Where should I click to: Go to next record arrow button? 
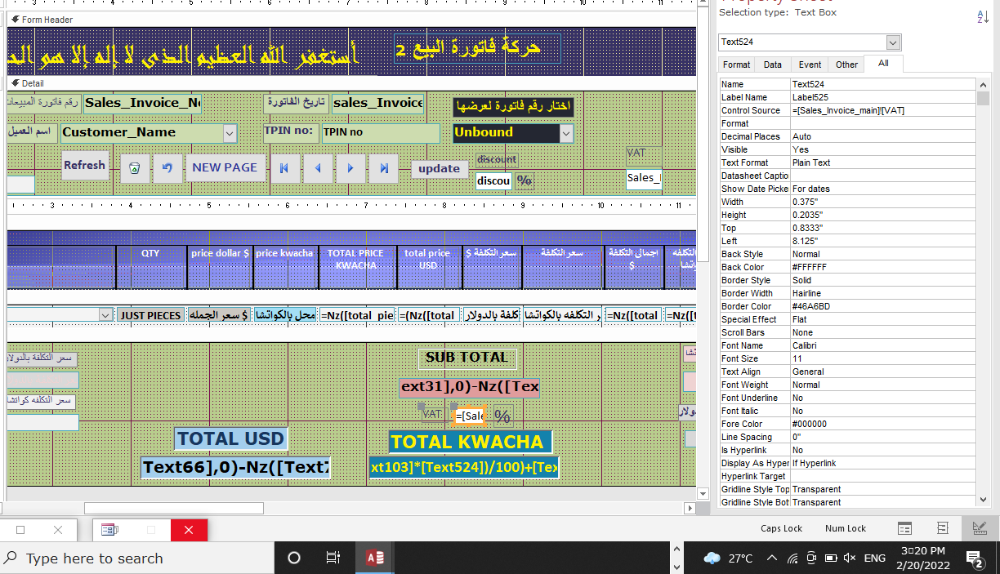pos(350,168)
